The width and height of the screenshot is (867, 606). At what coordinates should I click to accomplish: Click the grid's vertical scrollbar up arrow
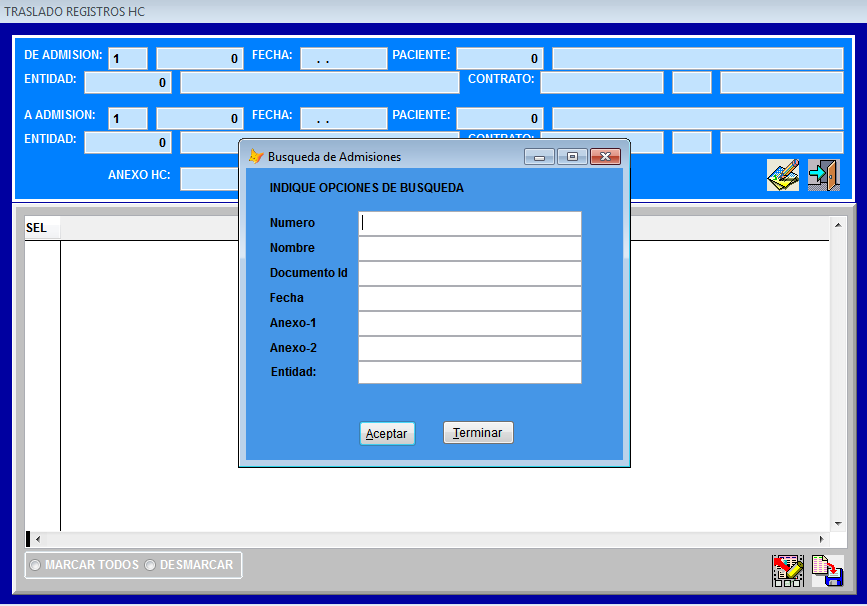838,225
